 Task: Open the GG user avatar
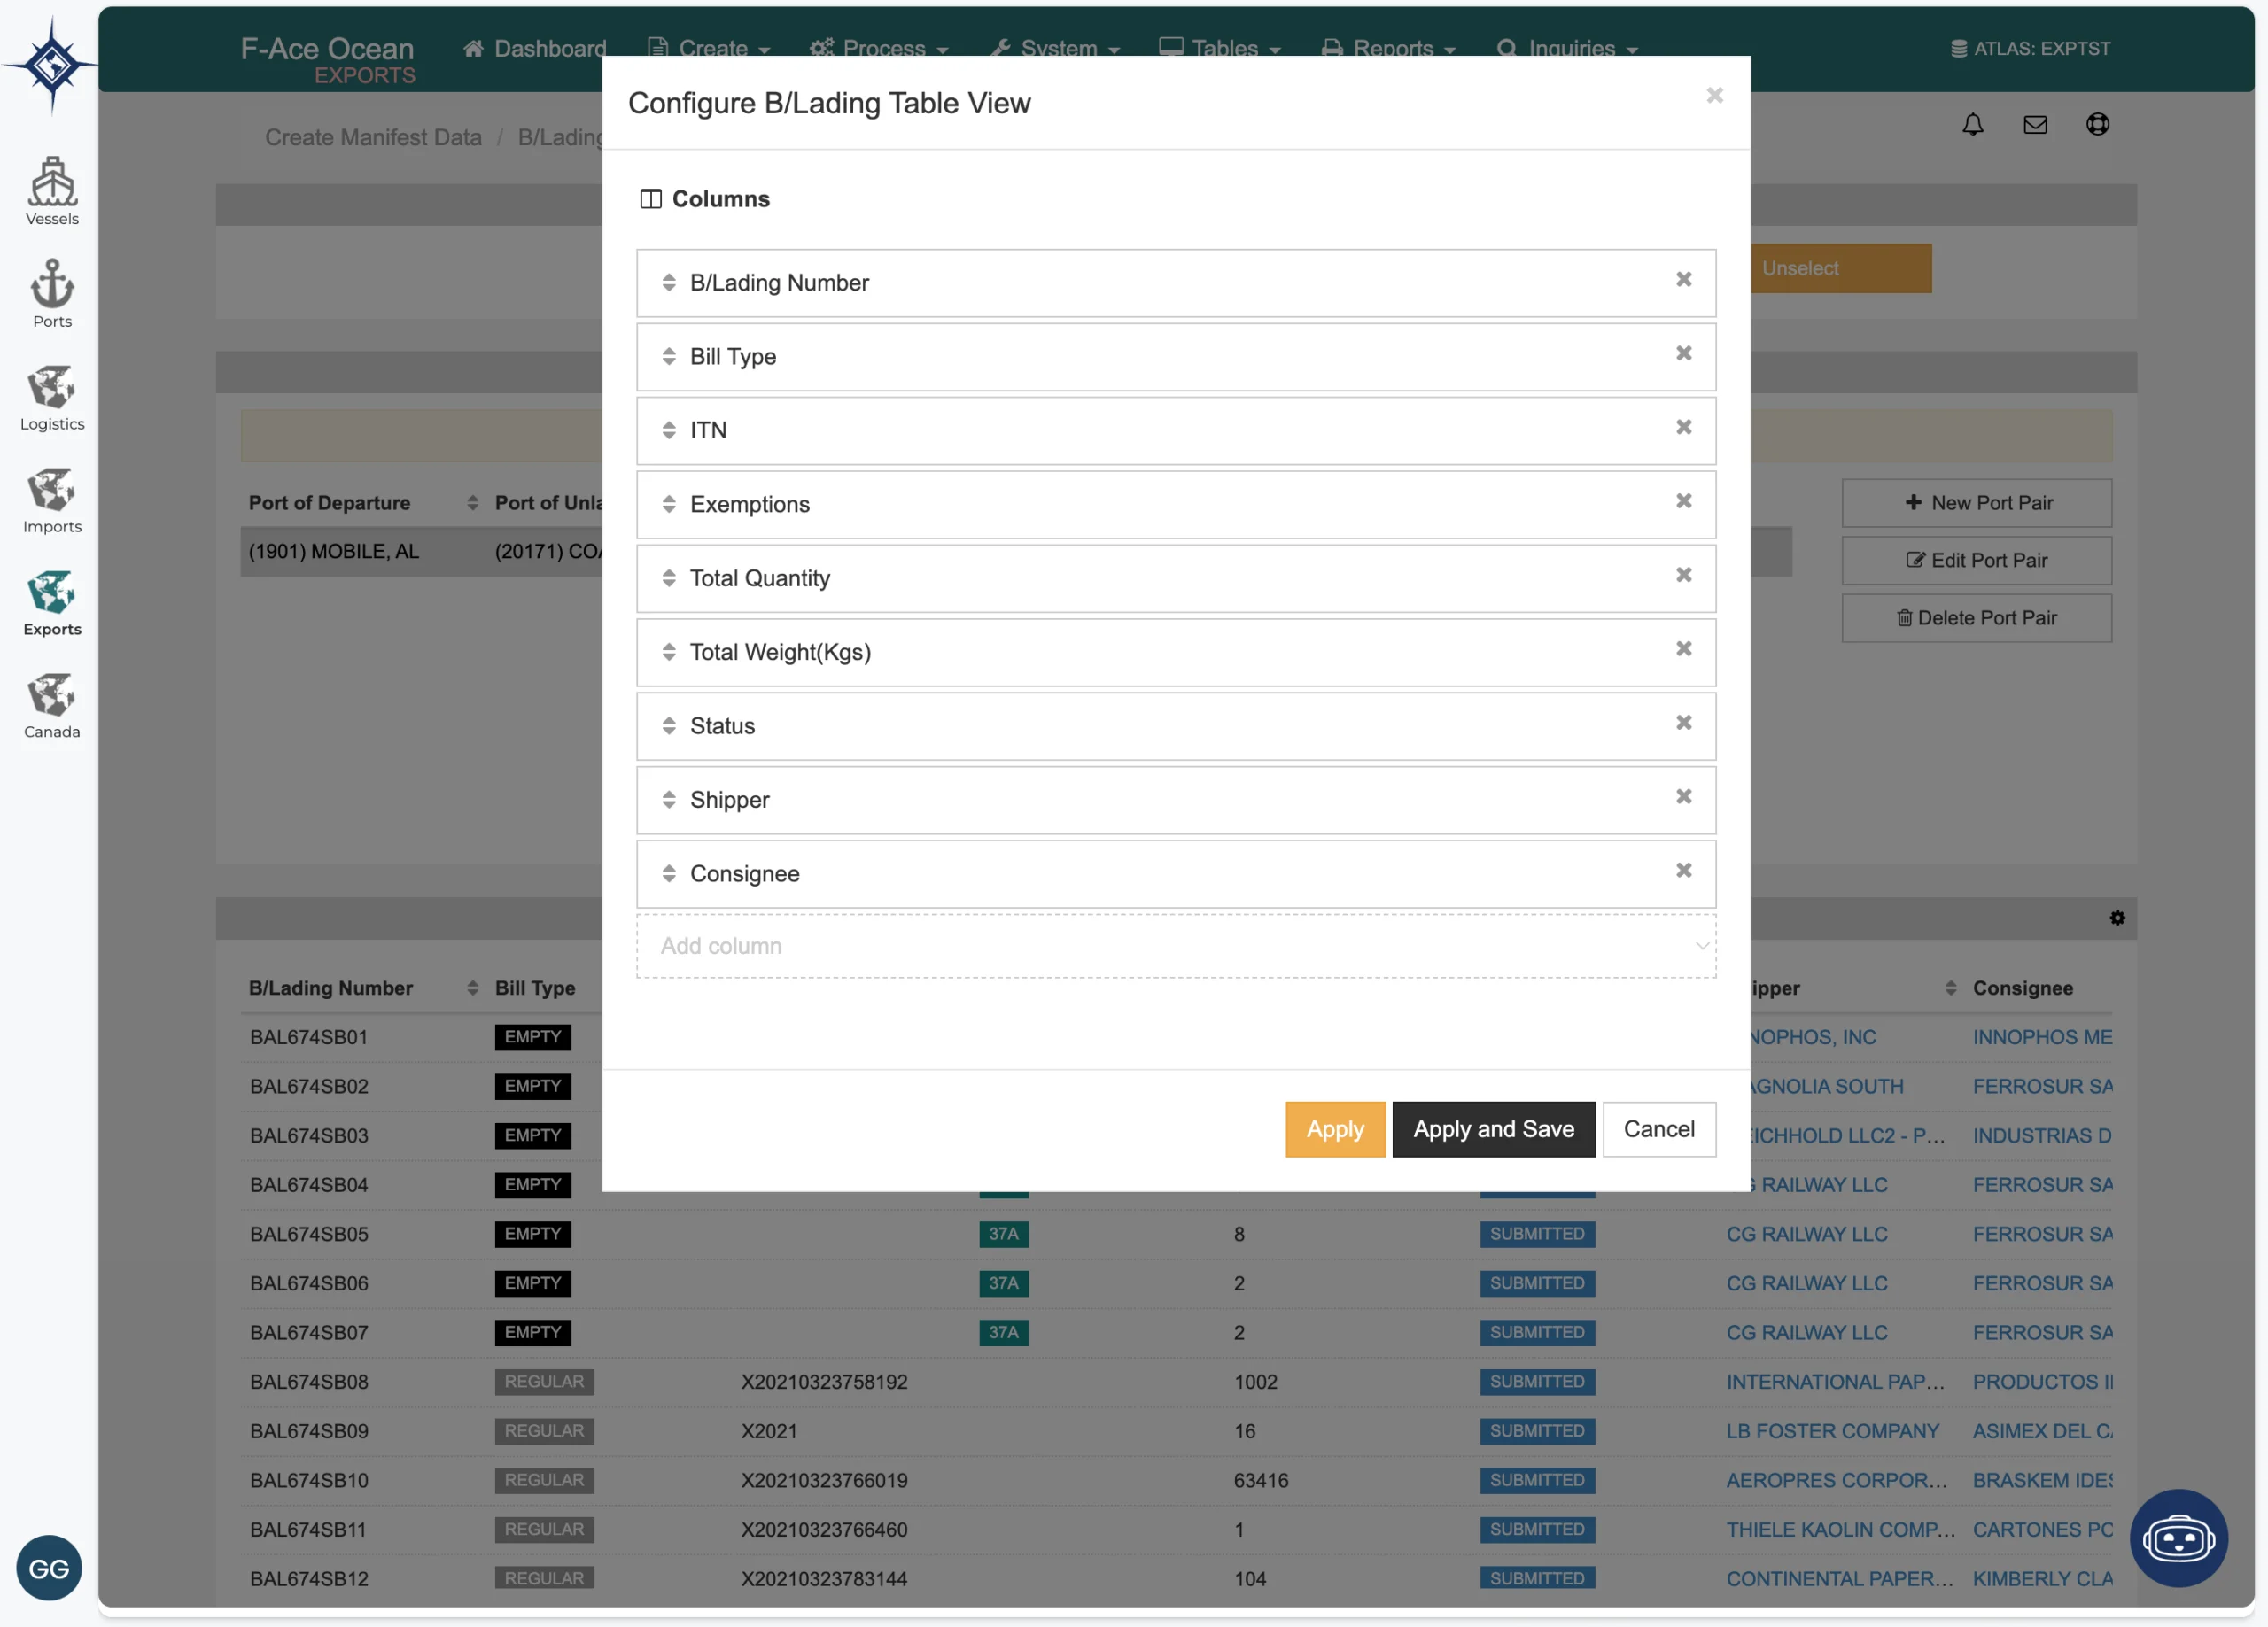pyautogui.click(x=48, y=1567)
